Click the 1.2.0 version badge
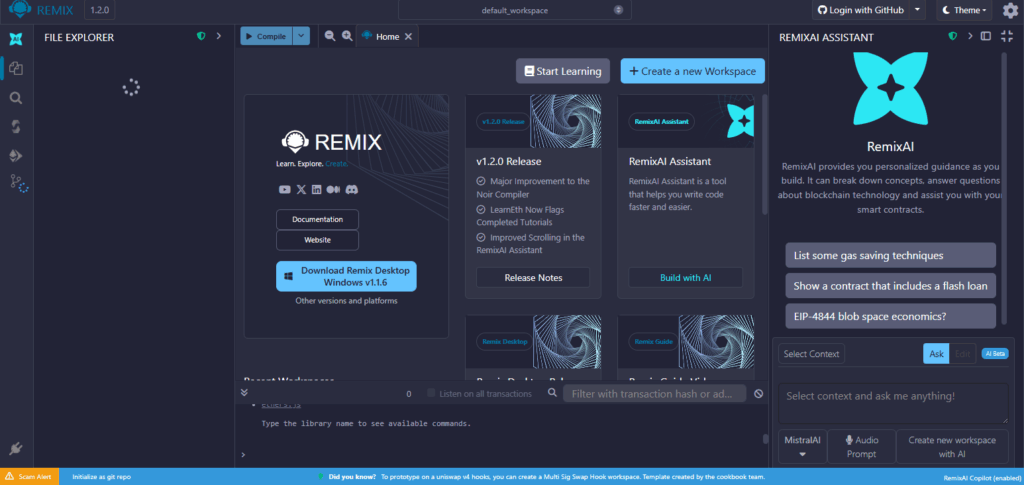This screenshot has height=485, width=1024. [100, 10]
